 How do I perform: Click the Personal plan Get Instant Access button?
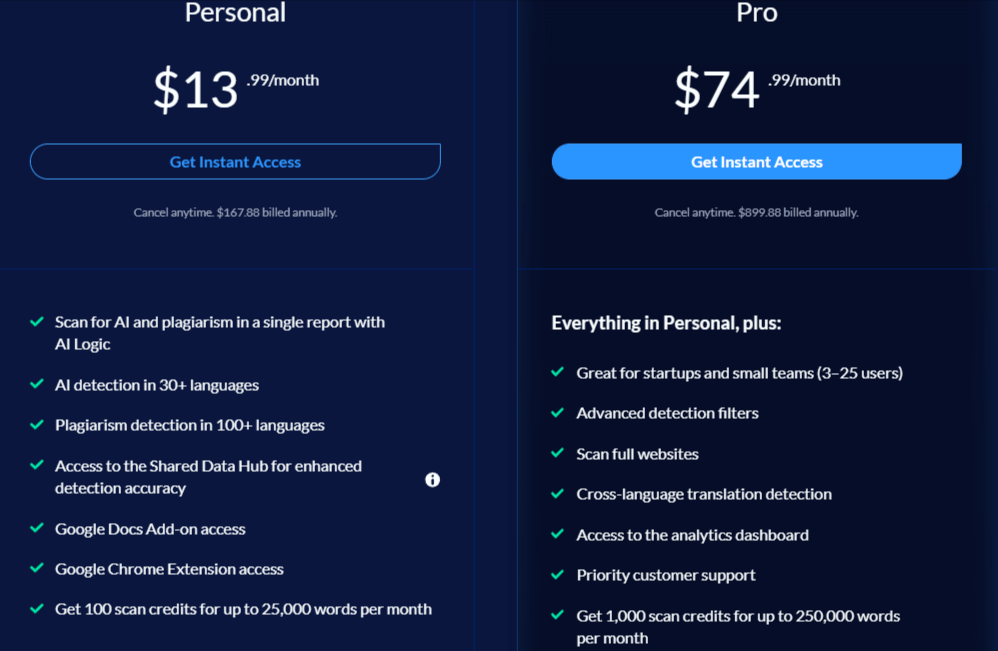click(235, 162)
